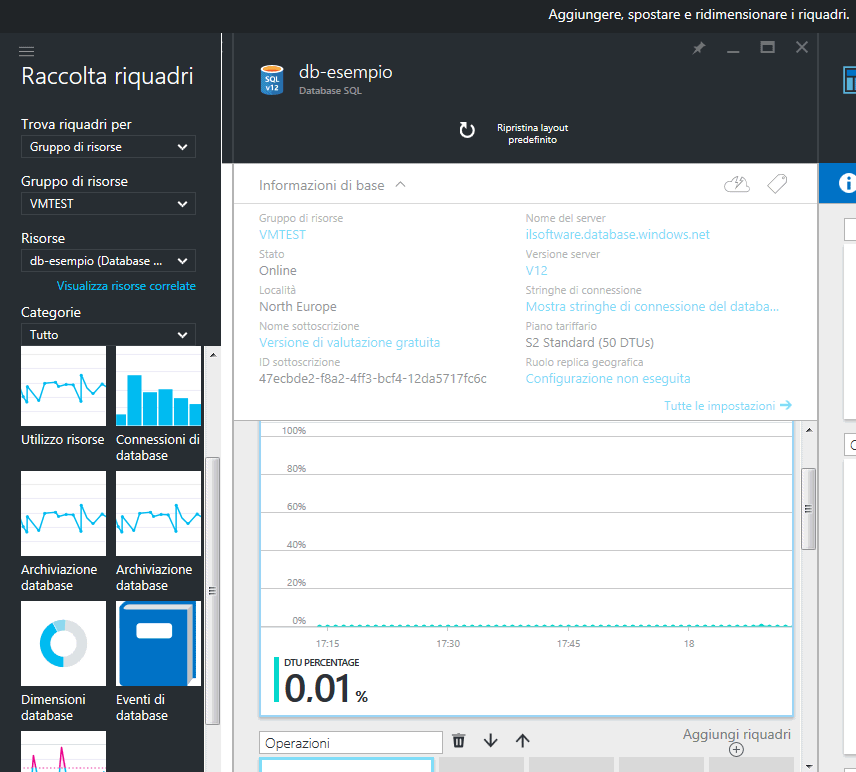This screenshot has width=856, height=772.
Task: Click the plus icon under Aggiungi riquadri
Action: (x=736, y=750)
